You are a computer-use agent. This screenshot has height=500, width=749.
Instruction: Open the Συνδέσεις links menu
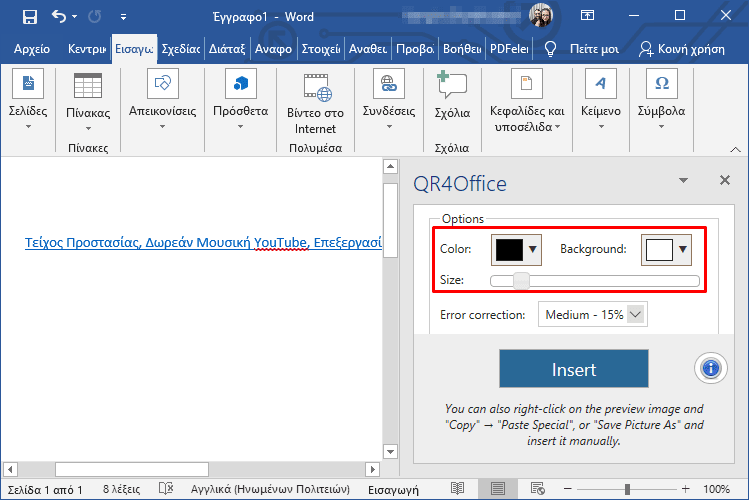pyautogui.click(x=389, y=100)
